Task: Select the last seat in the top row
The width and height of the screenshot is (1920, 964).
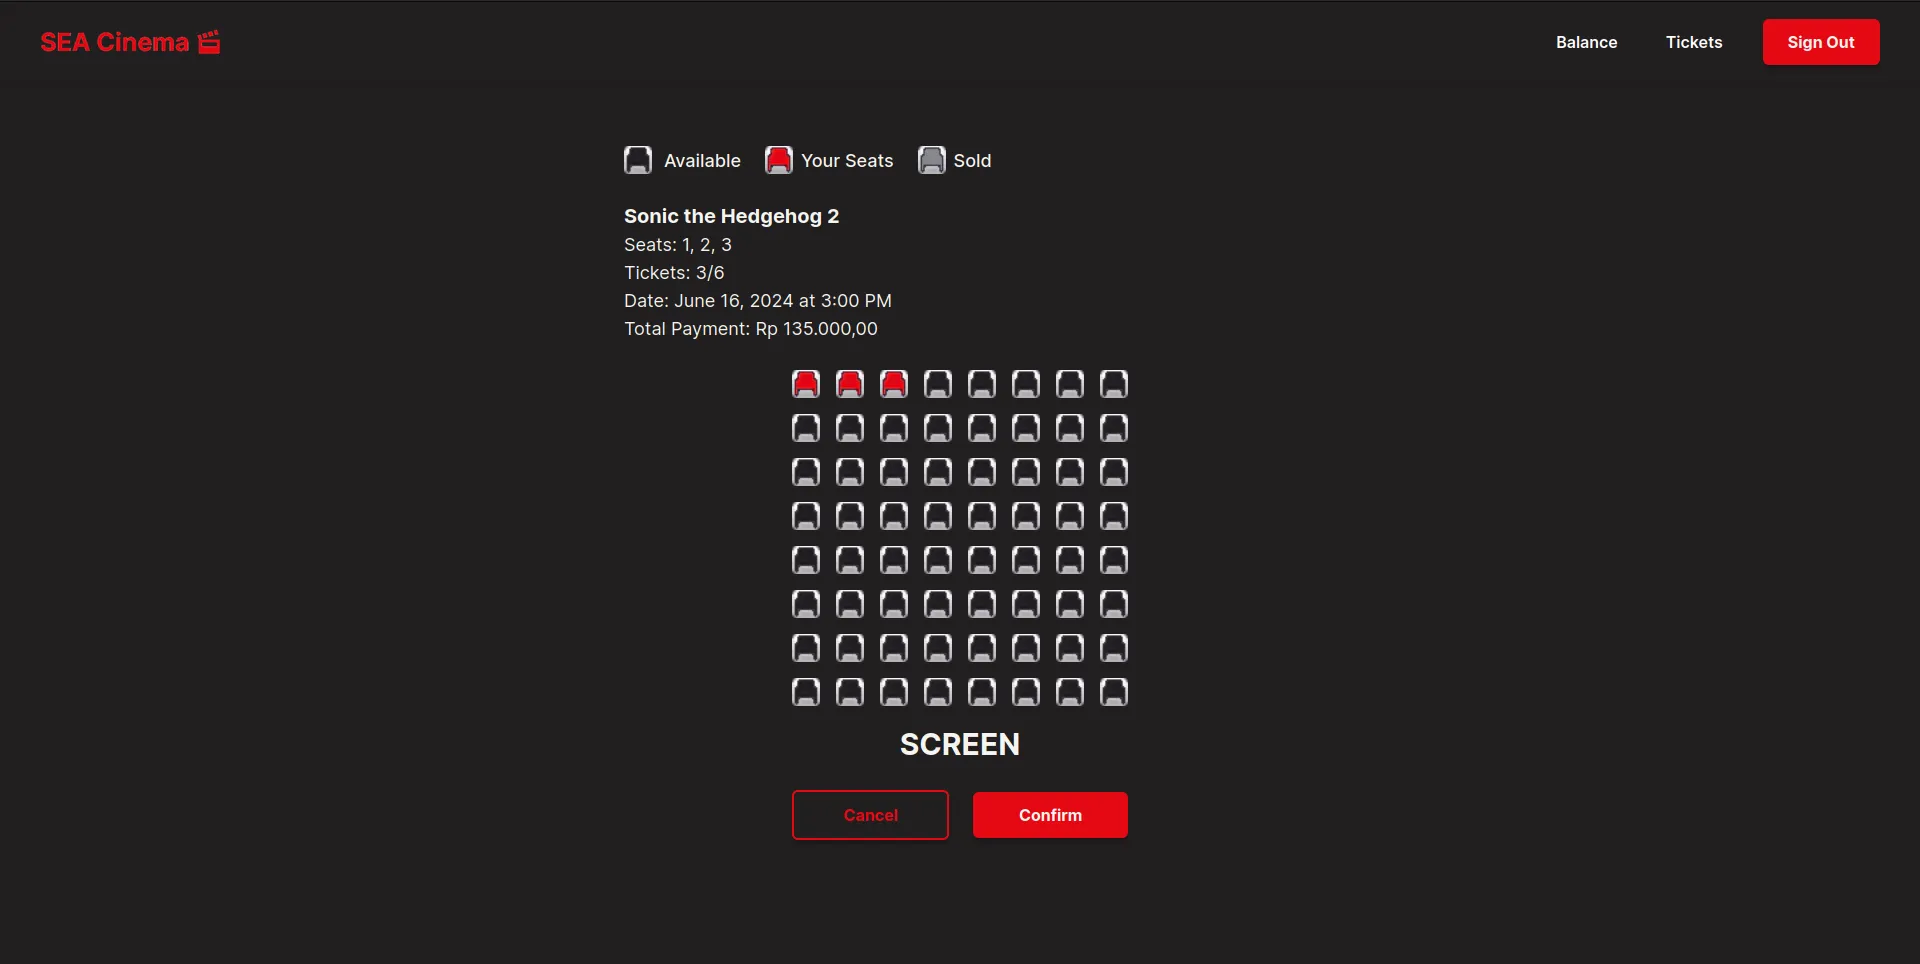Action: click(x=1114, y=383)
